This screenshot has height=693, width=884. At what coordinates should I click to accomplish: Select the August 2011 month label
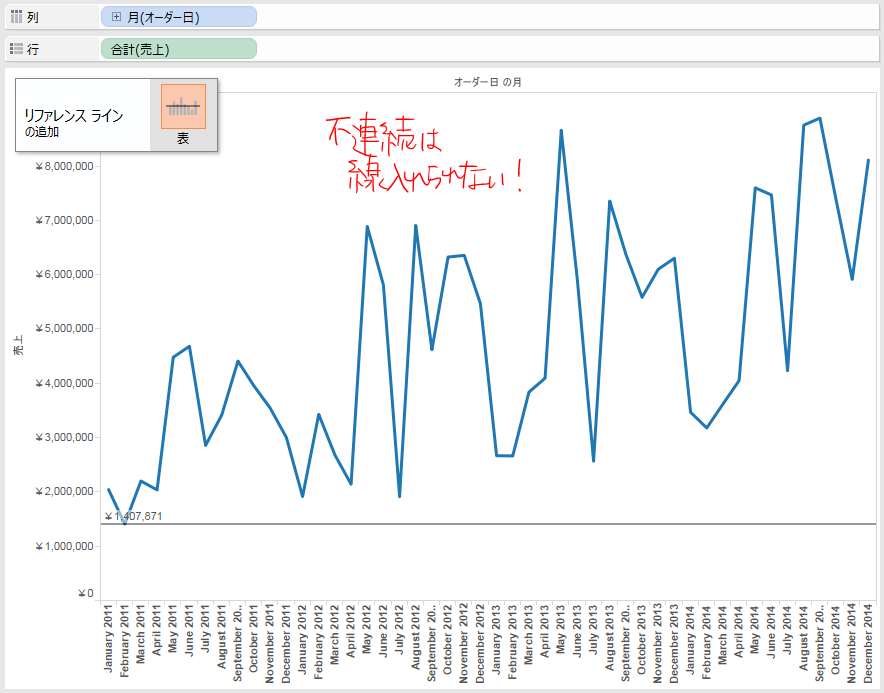pos(222,637)
